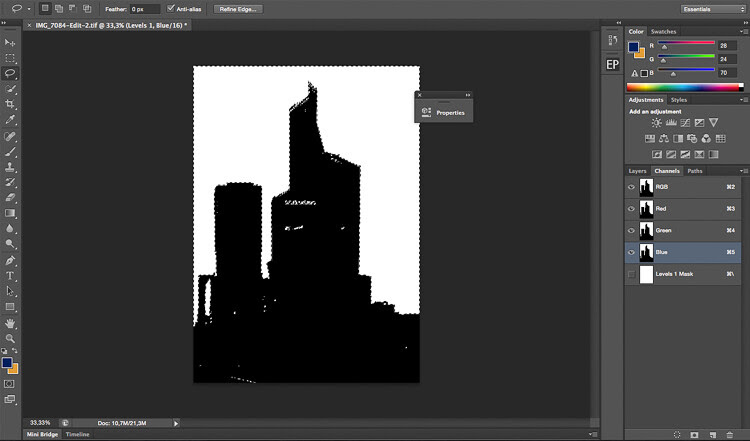This screenshot has width=750, height=441.
Task: Add a Photo Filter adjustment
Action: (692, 139)
